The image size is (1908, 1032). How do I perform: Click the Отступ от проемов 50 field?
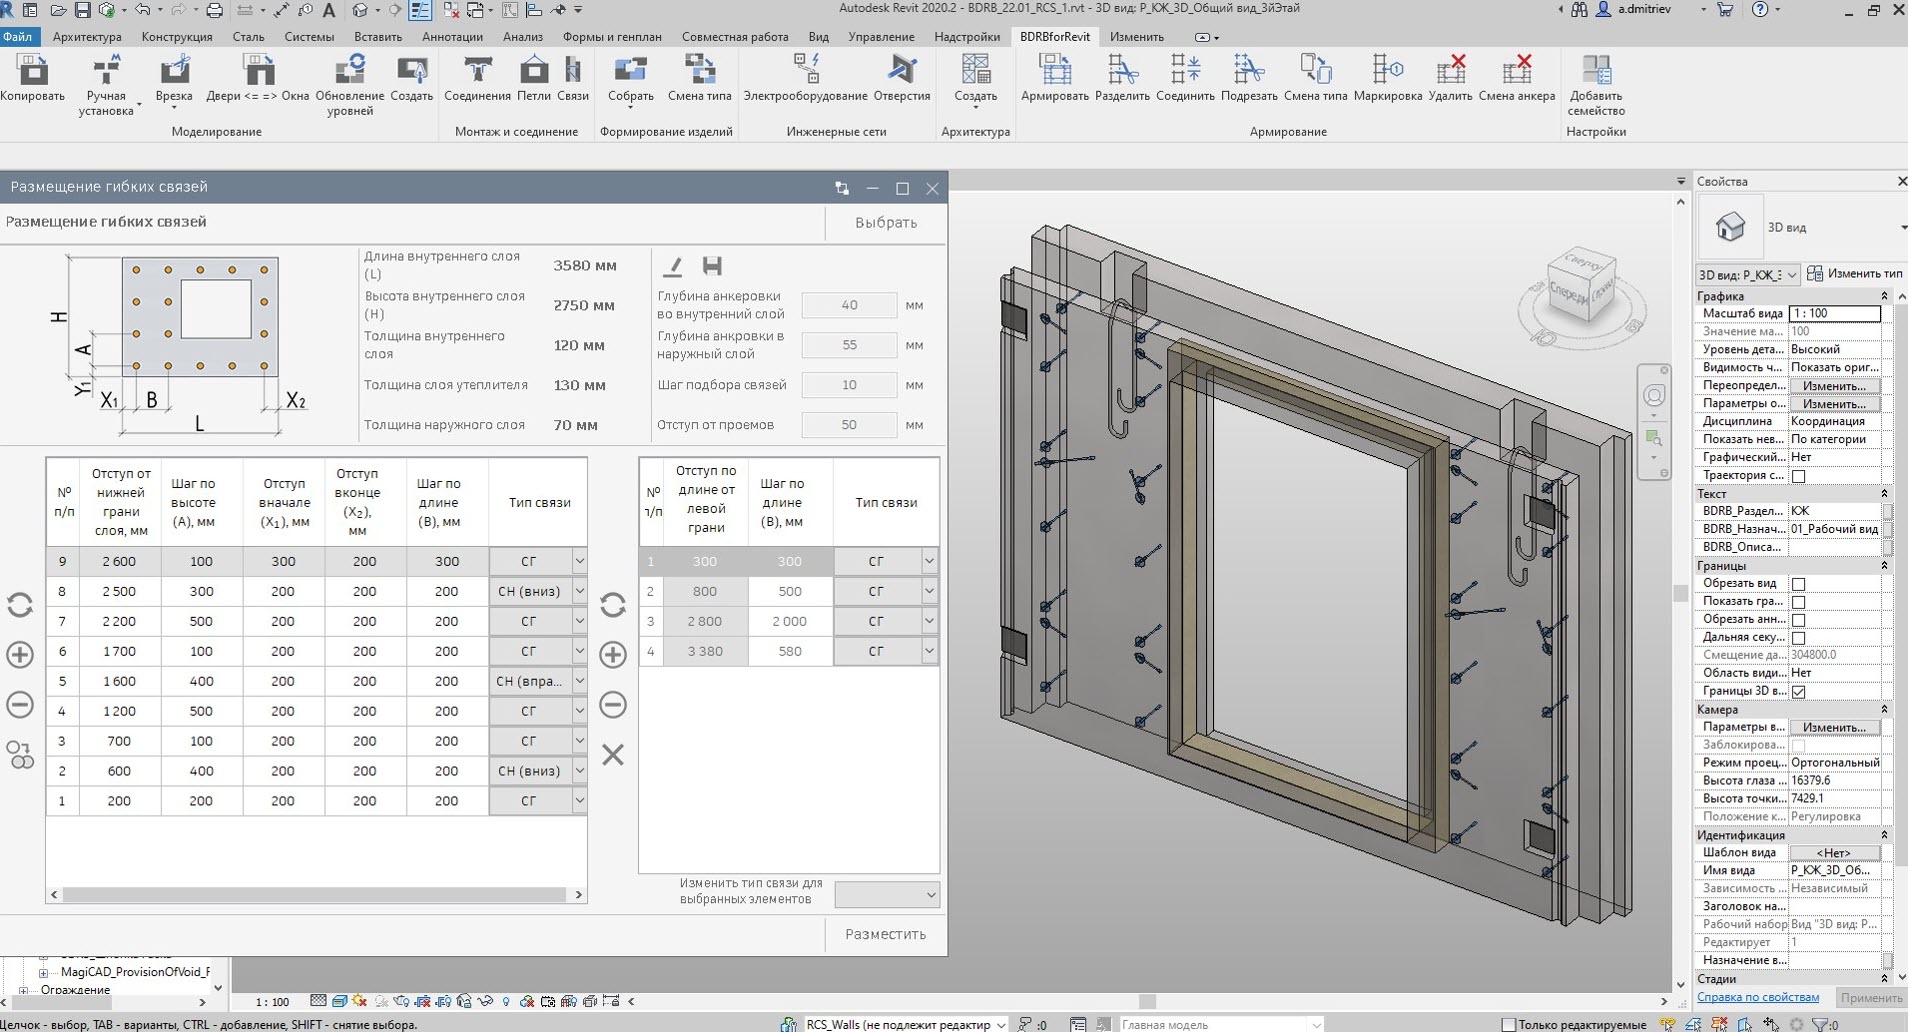point(849,425)
